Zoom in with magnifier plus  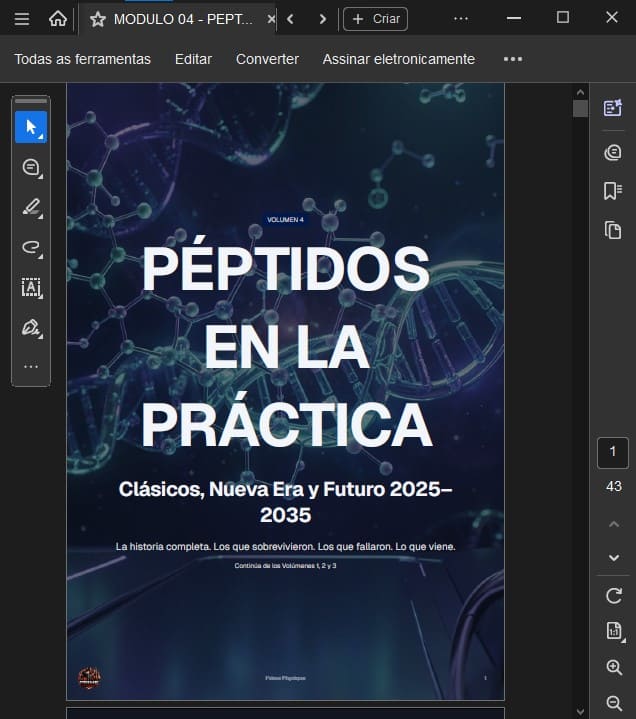pos(614,667)
